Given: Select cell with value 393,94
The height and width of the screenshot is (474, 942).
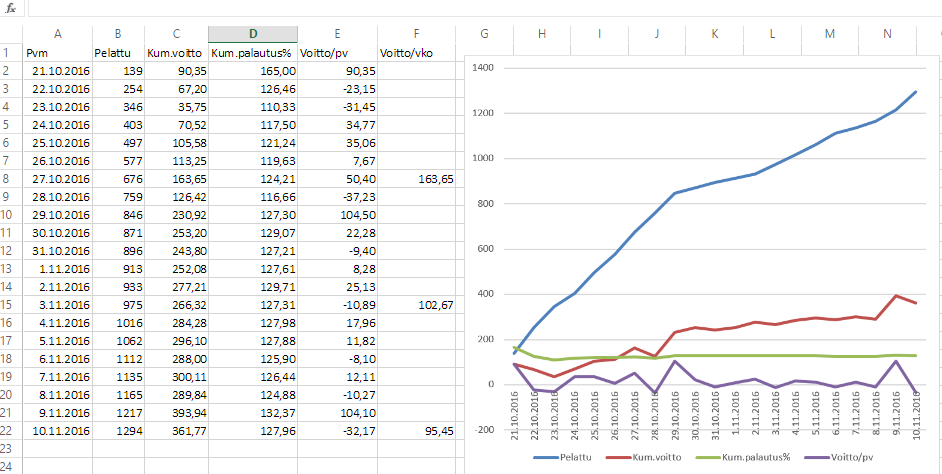Looking at the screenshot, I should [176, 413].
